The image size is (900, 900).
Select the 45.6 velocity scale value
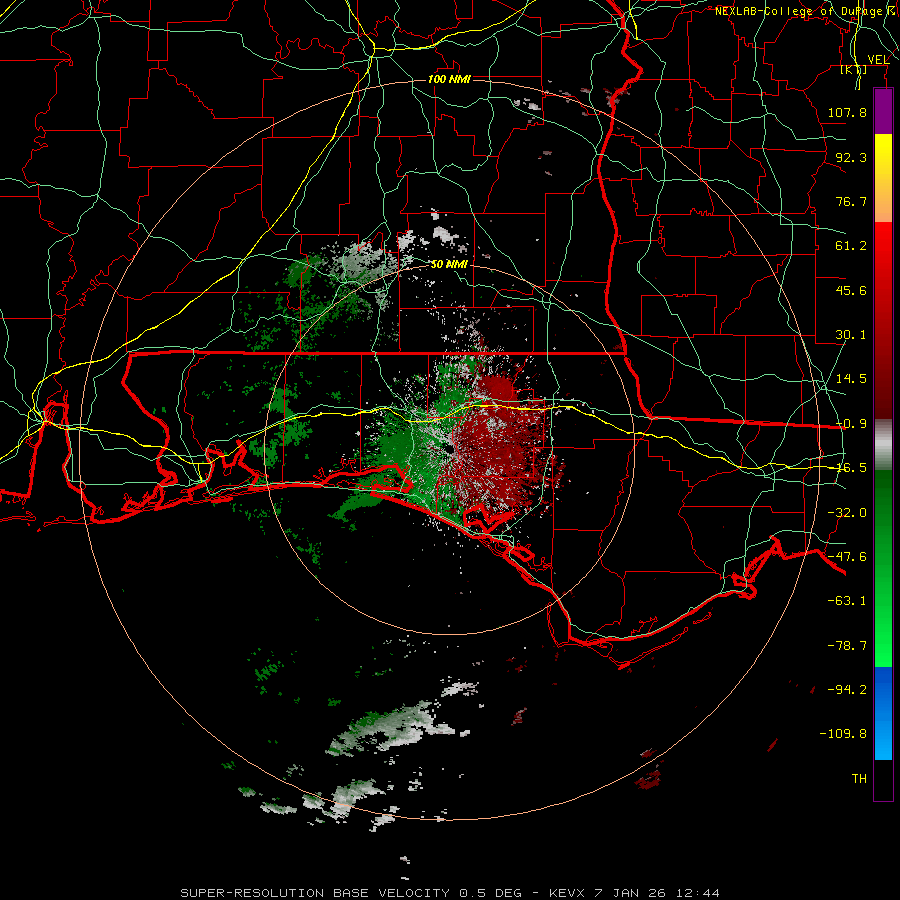coord(851,290)
